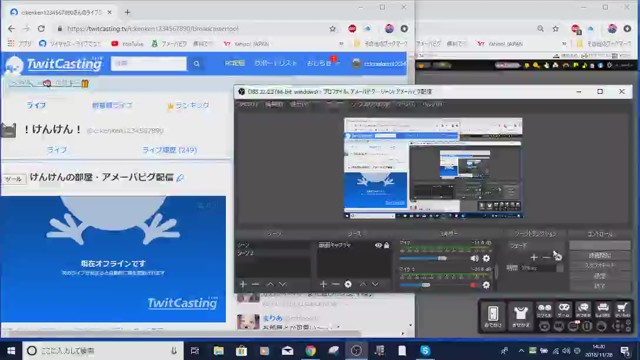Open the ランキング tab
The height and width of the screenshot is (360, 640).
pos(189,106)
